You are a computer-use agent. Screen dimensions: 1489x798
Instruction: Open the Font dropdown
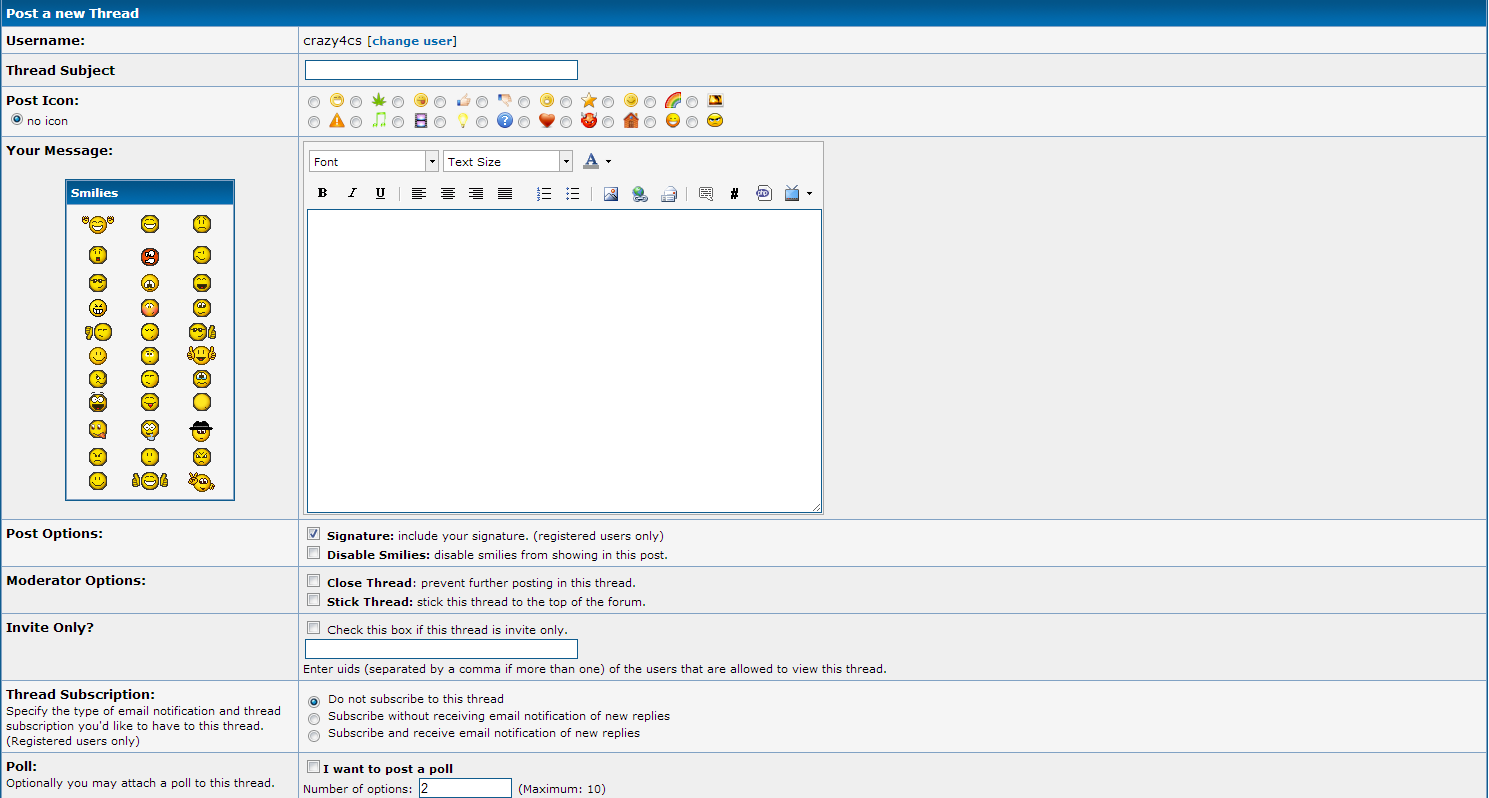[373, 161]
